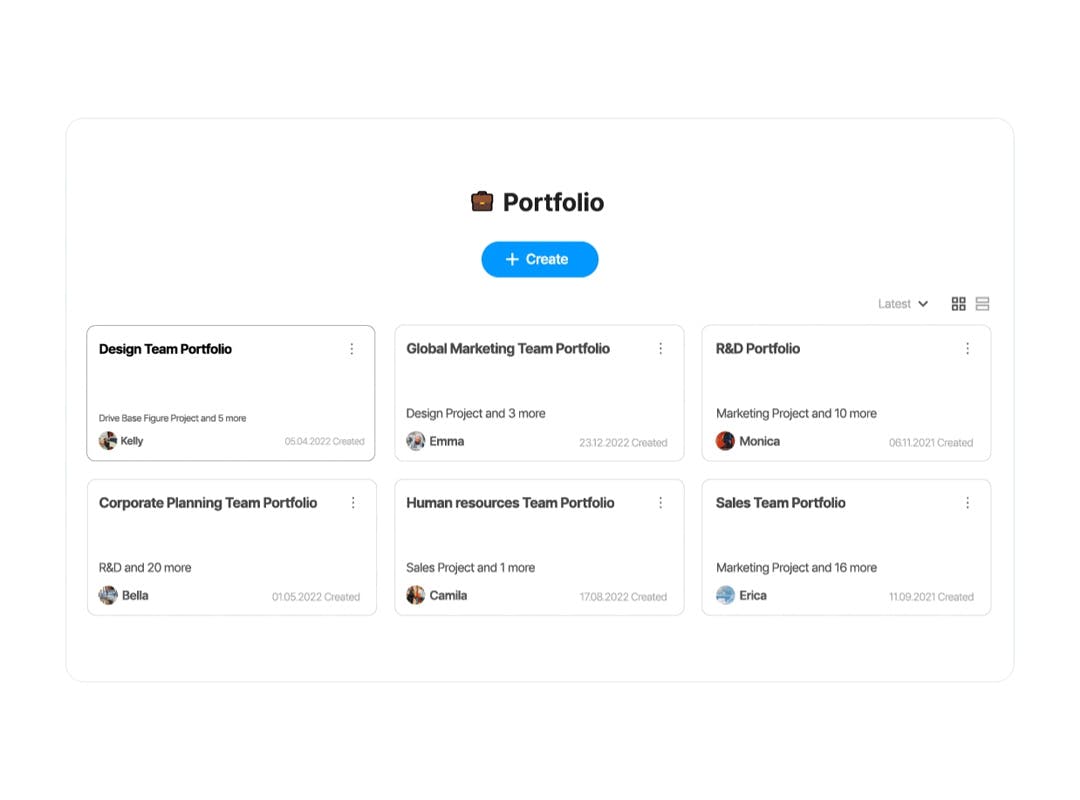The width and height of the screenshot is (1080, 800).
Task: Click the briefcase icon beside Portfolio
Action: pos(482,202)
